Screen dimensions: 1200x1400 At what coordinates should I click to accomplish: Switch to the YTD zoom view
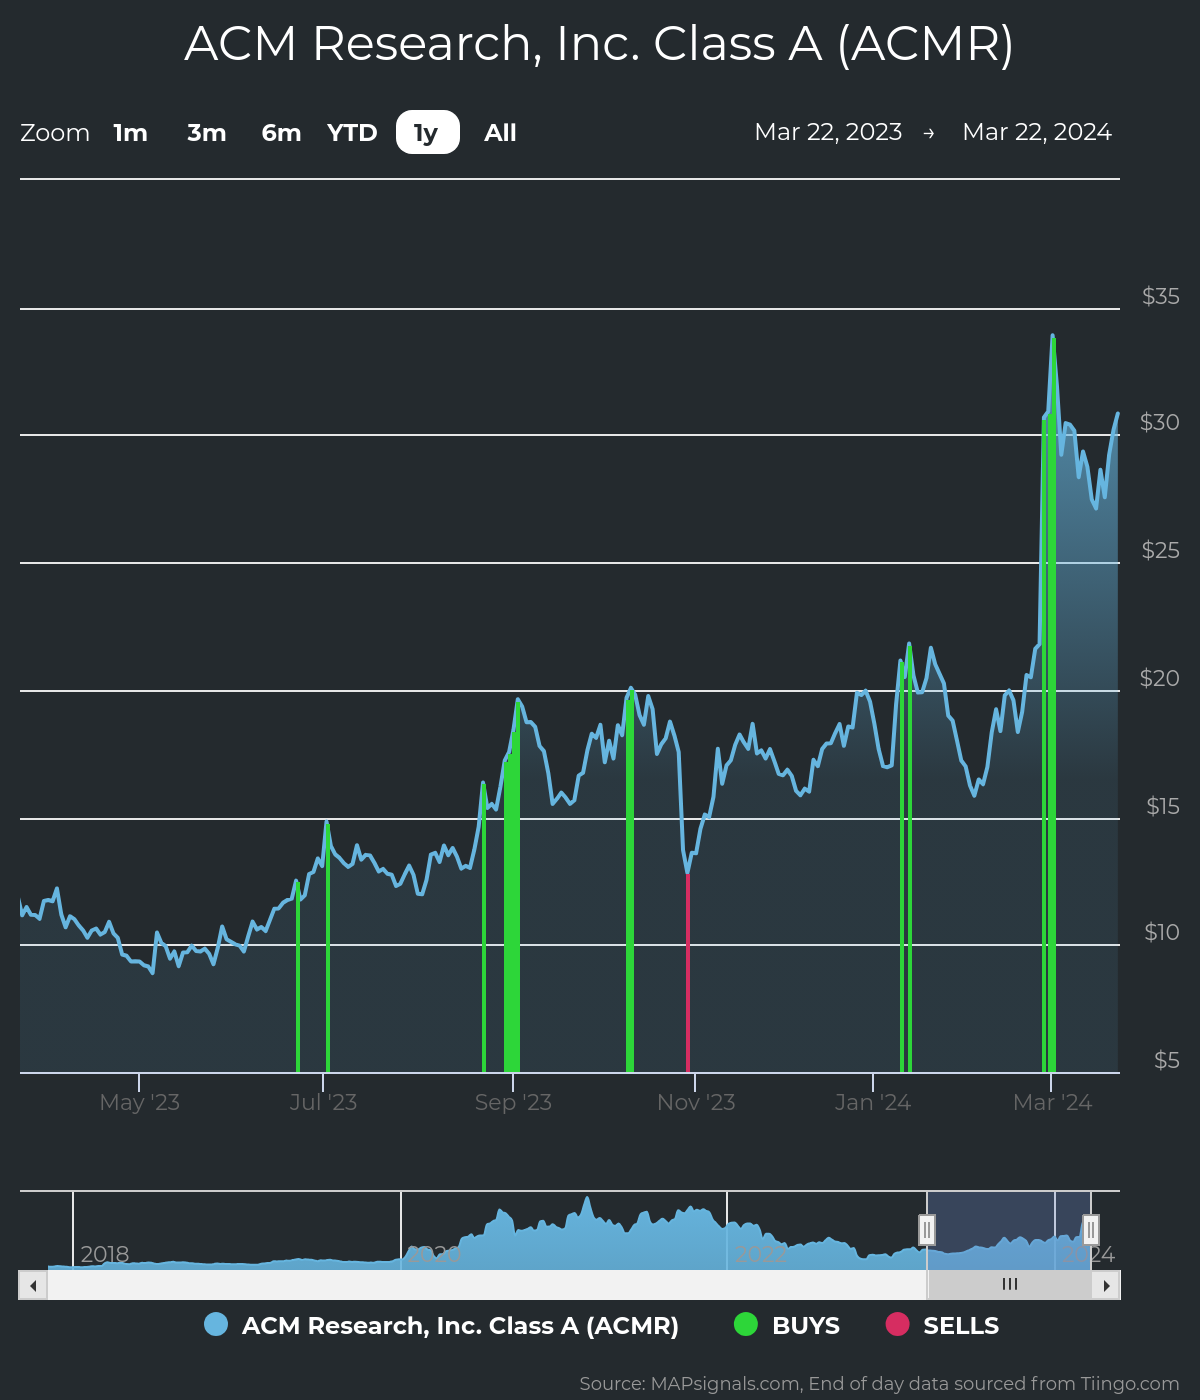[x=352, y=132]
